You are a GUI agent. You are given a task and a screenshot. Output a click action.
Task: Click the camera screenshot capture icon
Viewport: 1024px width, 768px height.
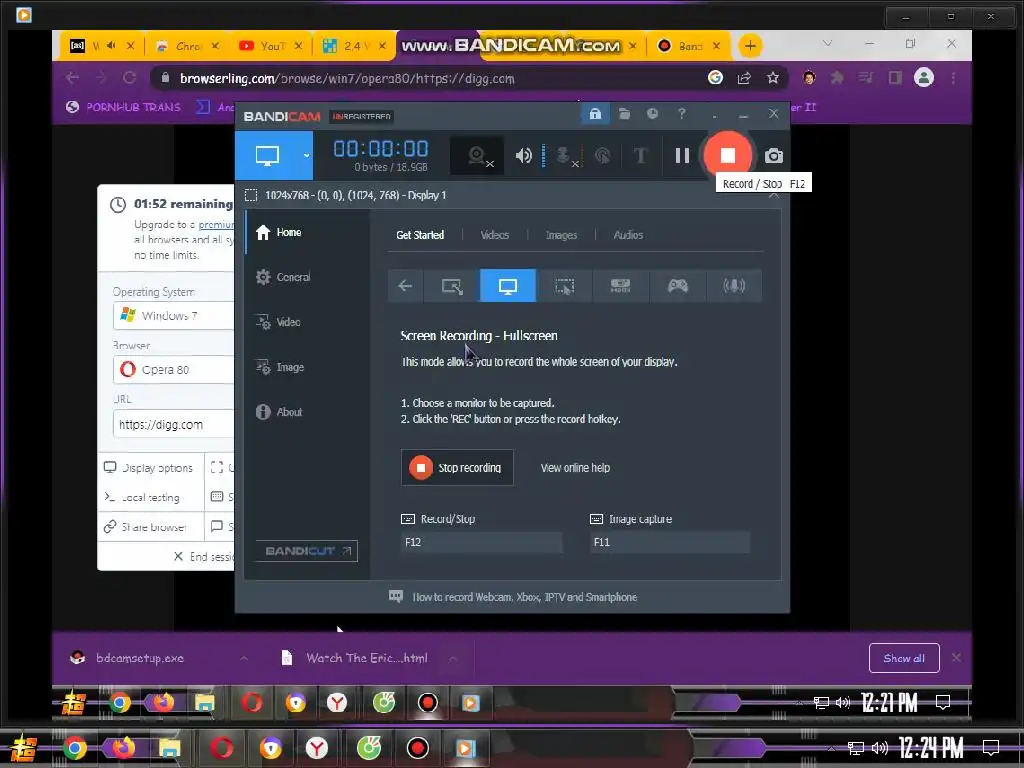pyautogui.click(x=773, y=155)
